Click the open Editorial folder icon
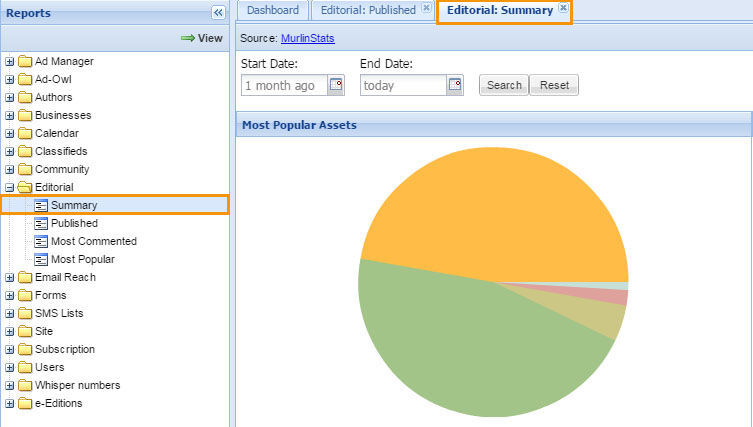This screenshot has width=753, height=427. point(25,187)
